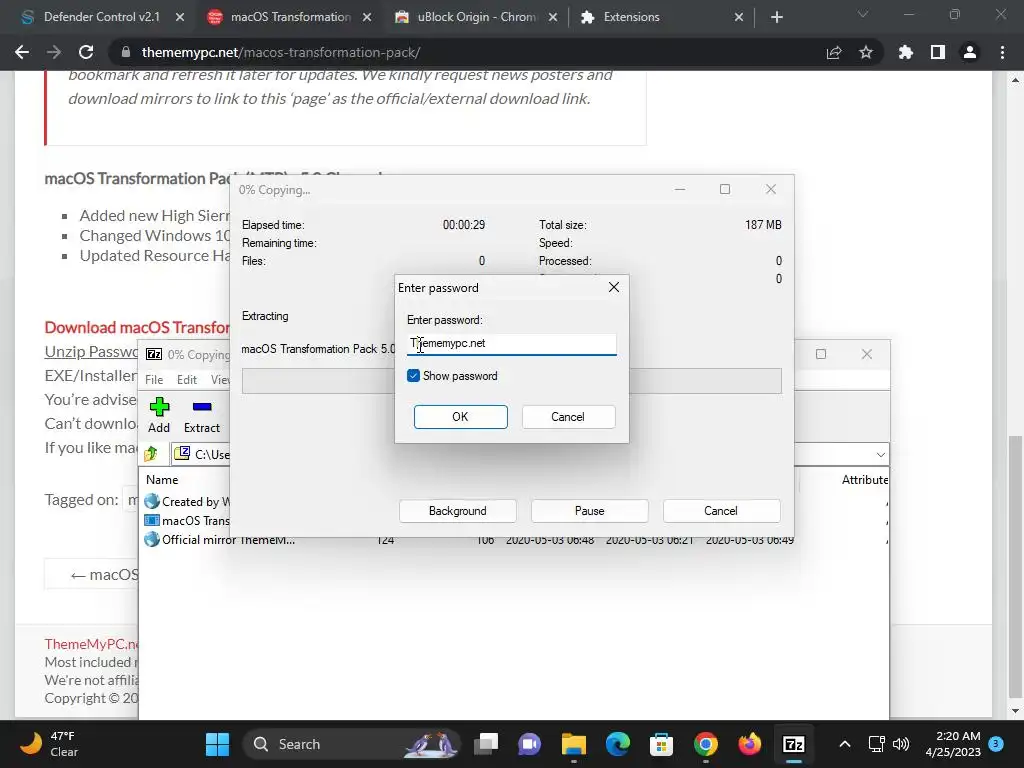This screenshot has height=768, width=1024.
Task: Click the password input field
Action: (511, 344)
